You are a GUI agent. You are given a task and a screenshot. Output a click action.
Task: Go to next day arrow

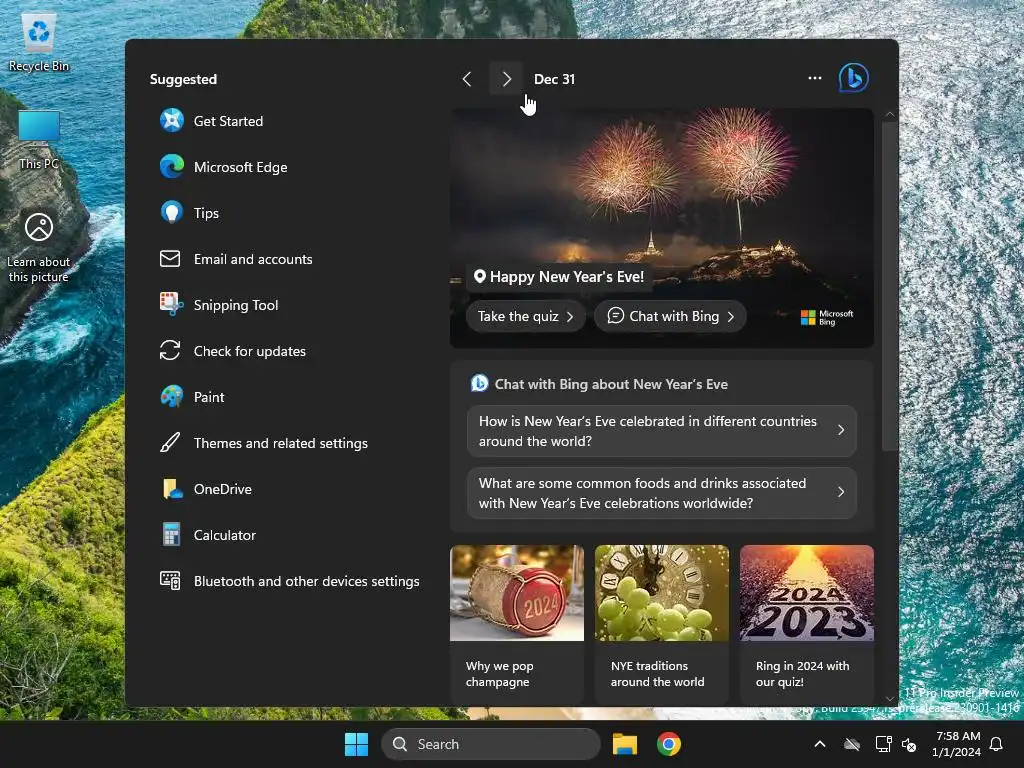click(506, 79)
